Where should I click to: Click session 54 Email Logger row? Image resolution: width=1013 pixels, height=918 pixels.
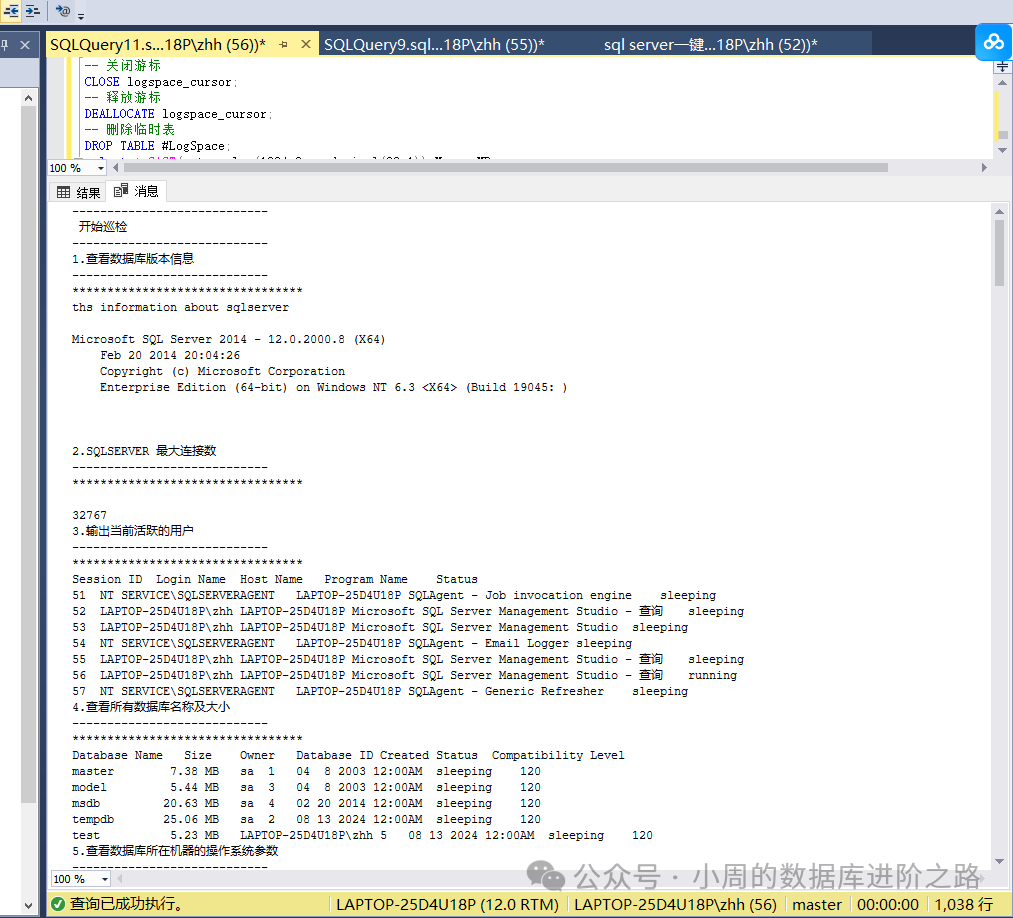[352, 643]
